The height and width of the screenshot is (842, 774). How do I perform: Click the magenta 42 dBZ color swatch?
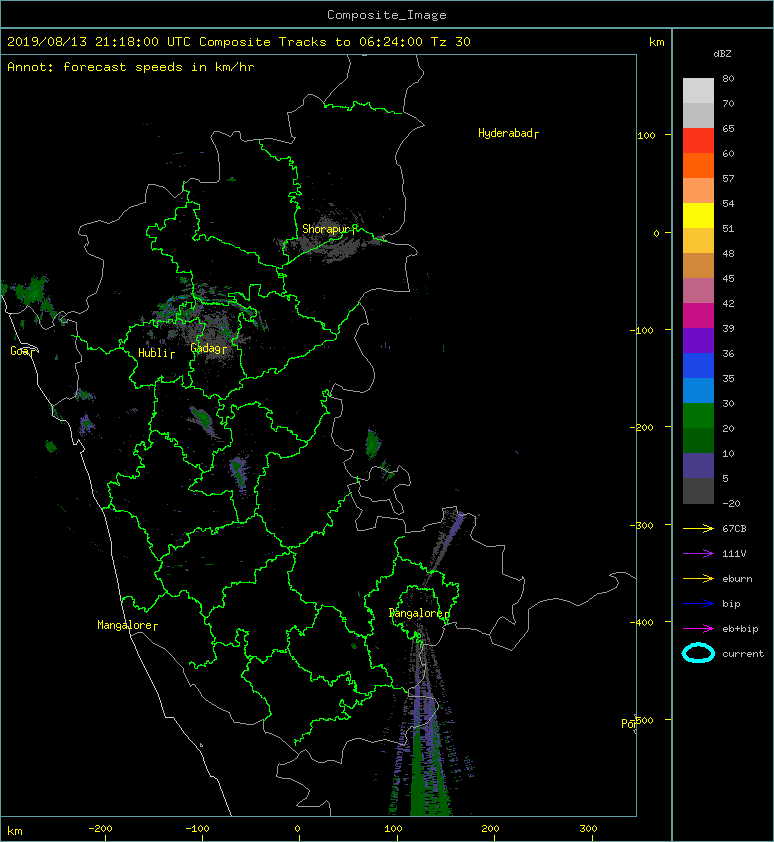[698, 316]
